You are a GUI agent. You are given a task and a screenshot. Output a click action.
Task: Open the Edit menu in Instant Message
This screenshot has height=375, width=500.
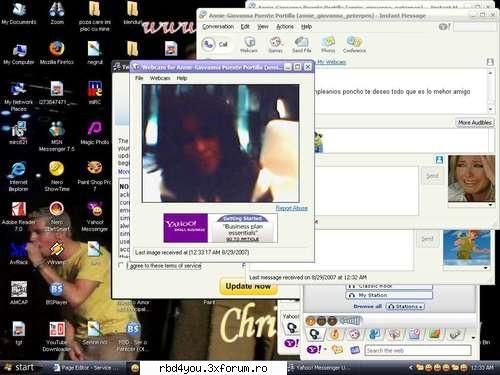(245, 27)
